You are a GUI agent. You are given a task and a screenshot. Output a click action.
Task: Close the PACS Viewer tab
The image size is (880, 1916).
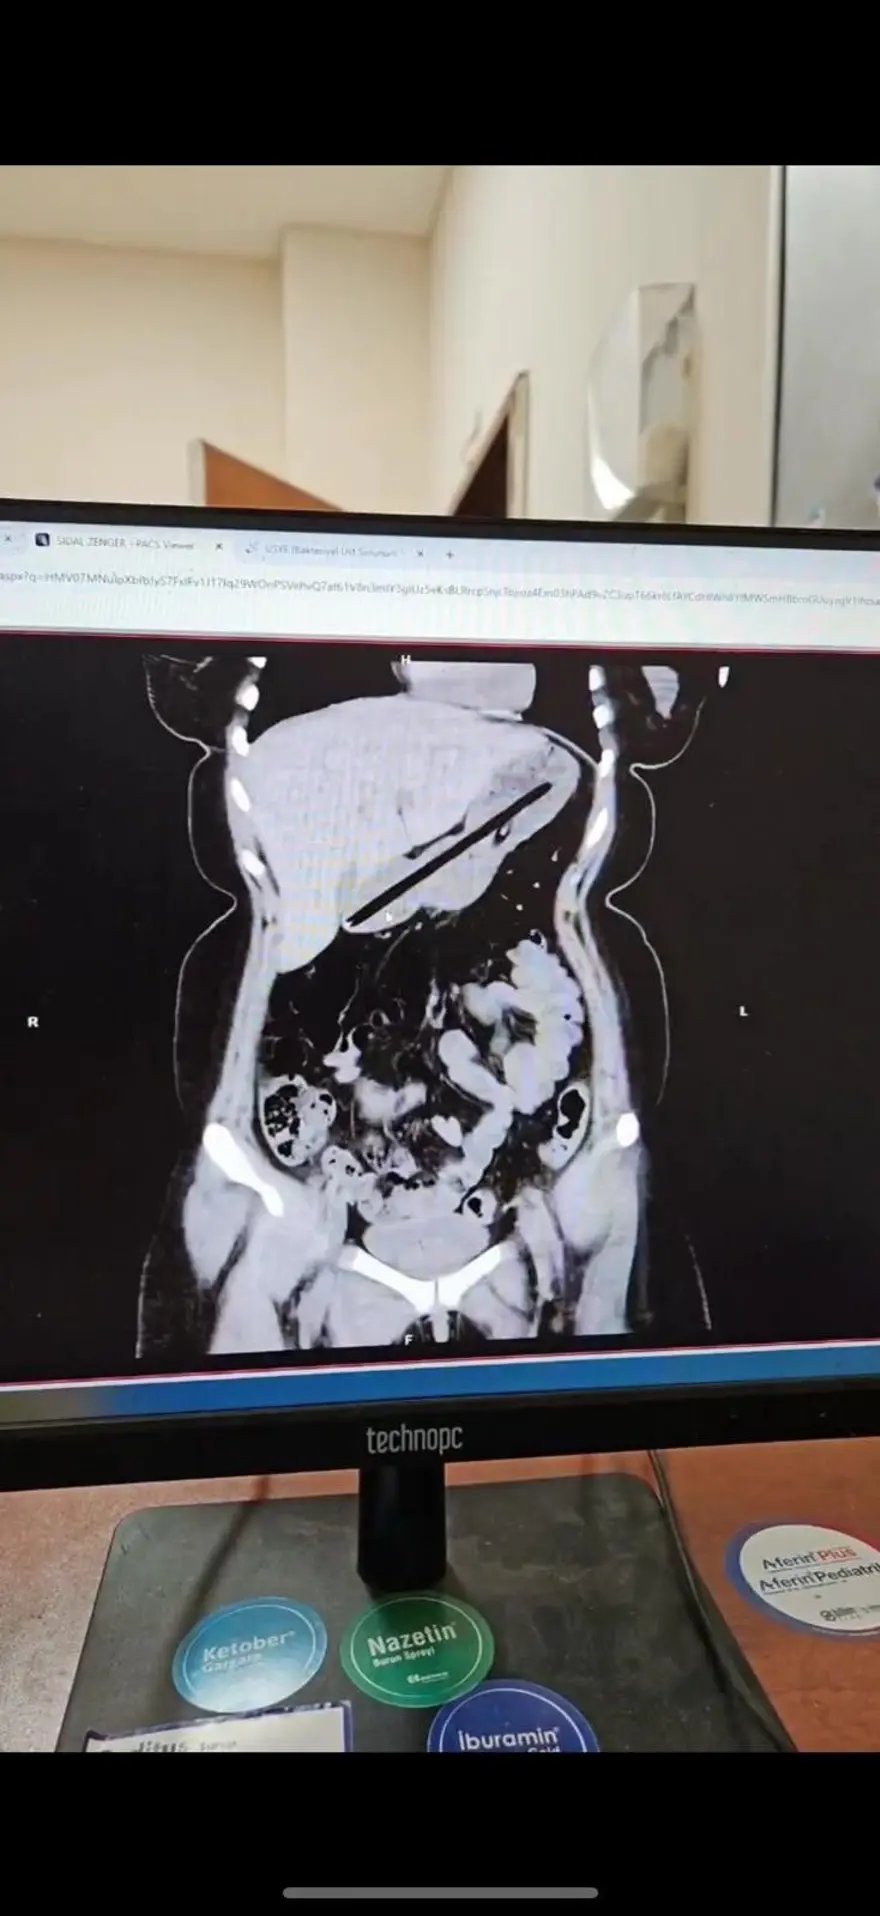point(220,546)
